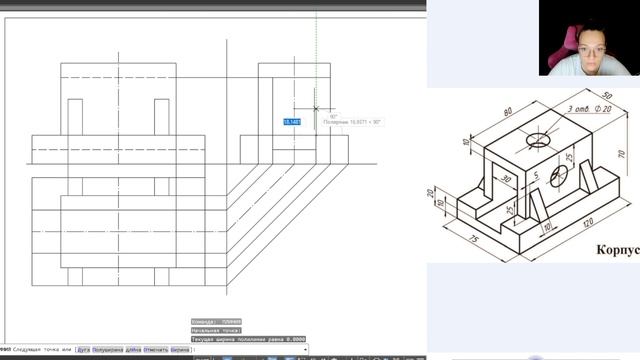The height and width of the screenshot is (360, 640).
Task: Click the webcam video of the presenter
Action: tap(589, 38)
